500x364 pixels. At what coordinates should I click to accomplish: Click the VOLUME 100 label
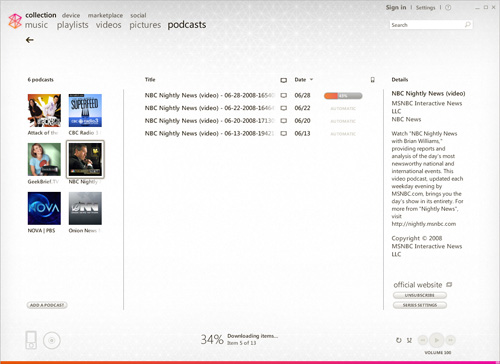[438, 353]
